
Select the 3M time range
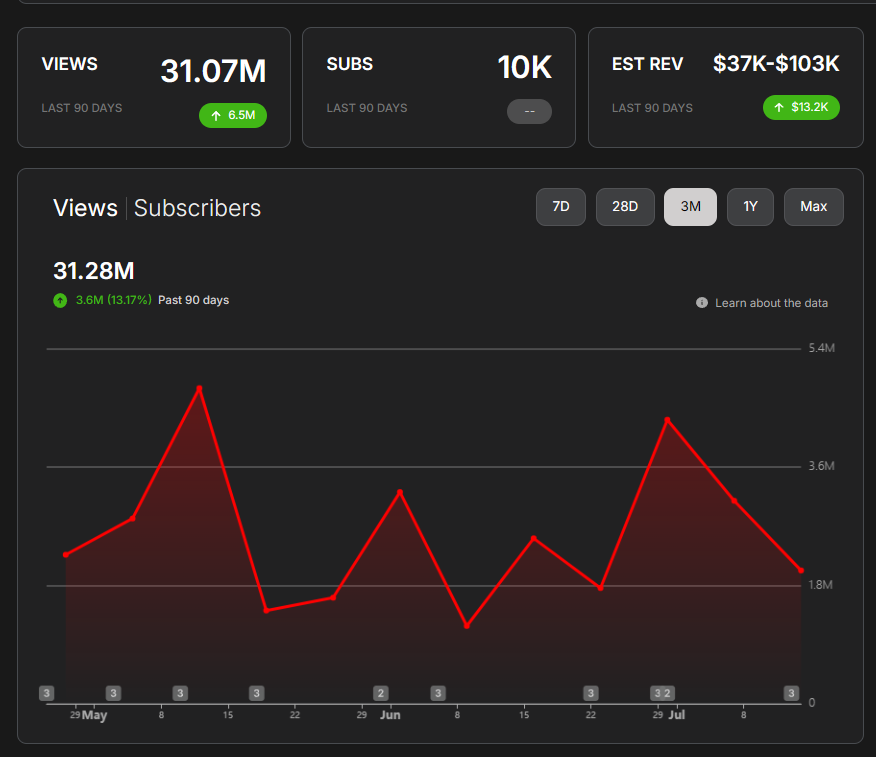(691, 207)
